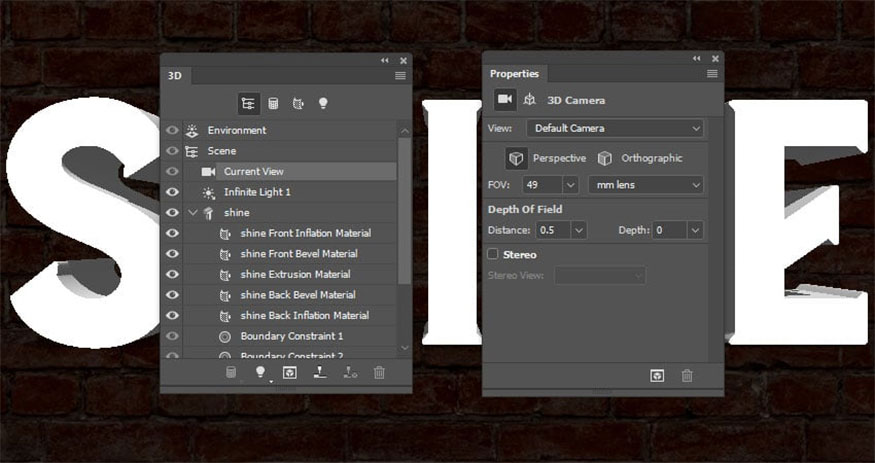Open the mm lens units dropdown

click(646, 185)
